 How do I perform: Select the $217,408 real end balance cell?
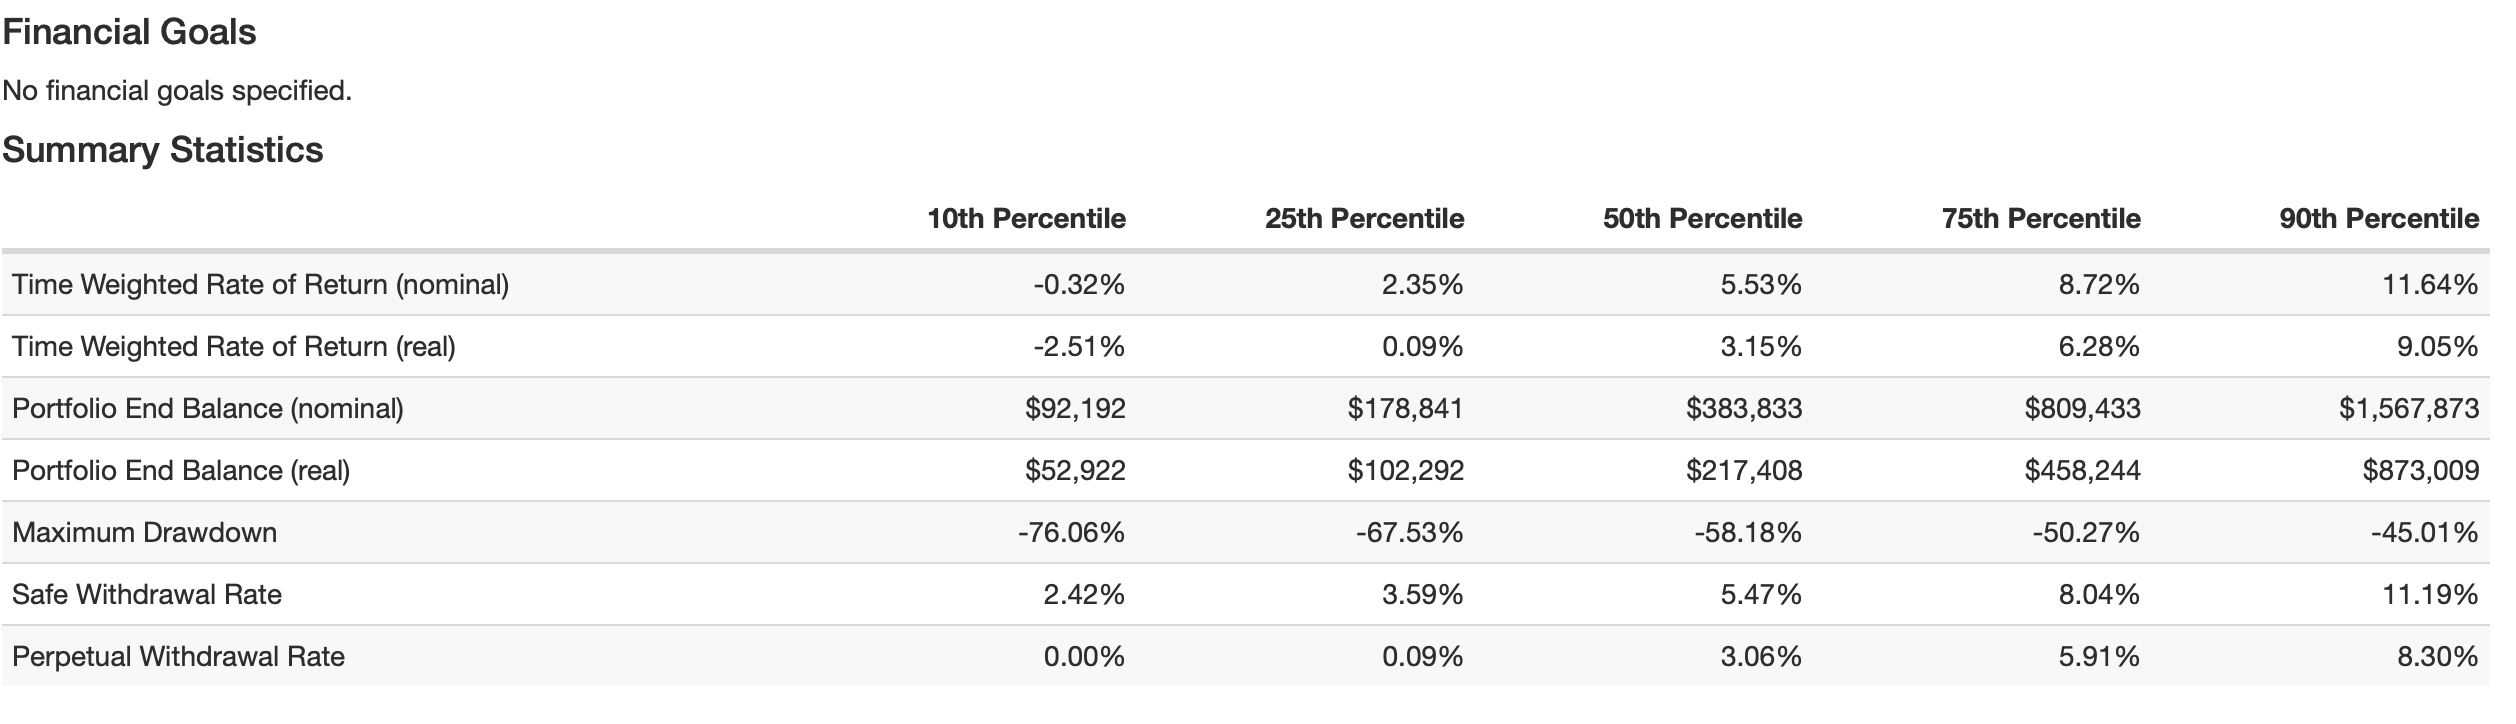coord(1743,471)
